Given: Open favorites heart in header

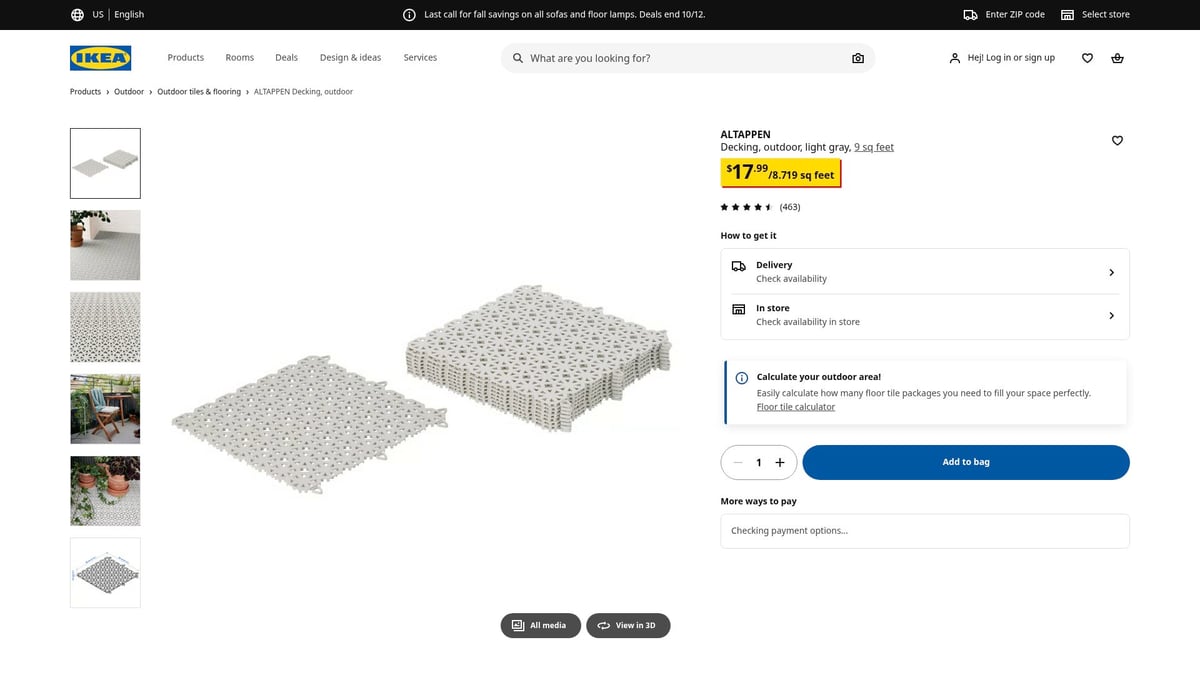Looking at the screenshot, I should 1087,58.
